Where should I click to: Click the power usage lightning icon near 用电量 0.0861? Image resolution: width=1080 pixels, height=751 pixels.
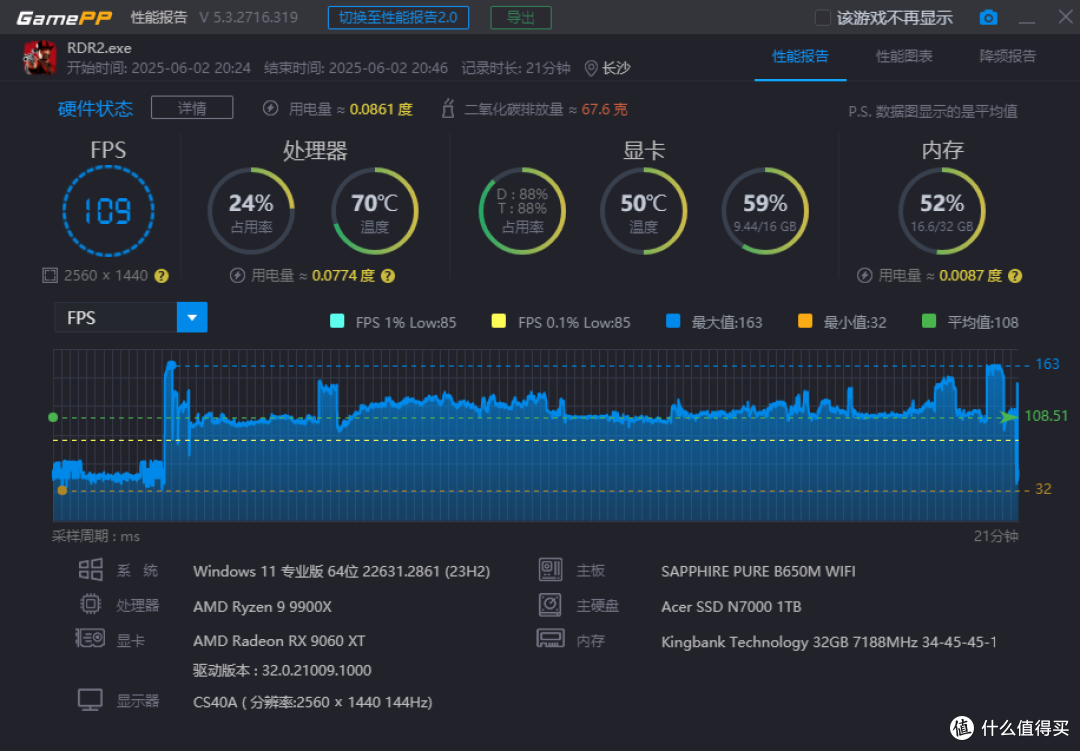(x=271, y=108)
